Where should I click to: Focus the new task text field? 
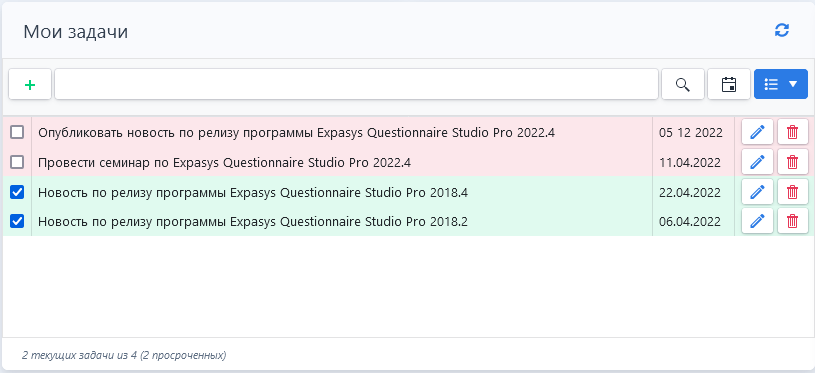point(357,84)
